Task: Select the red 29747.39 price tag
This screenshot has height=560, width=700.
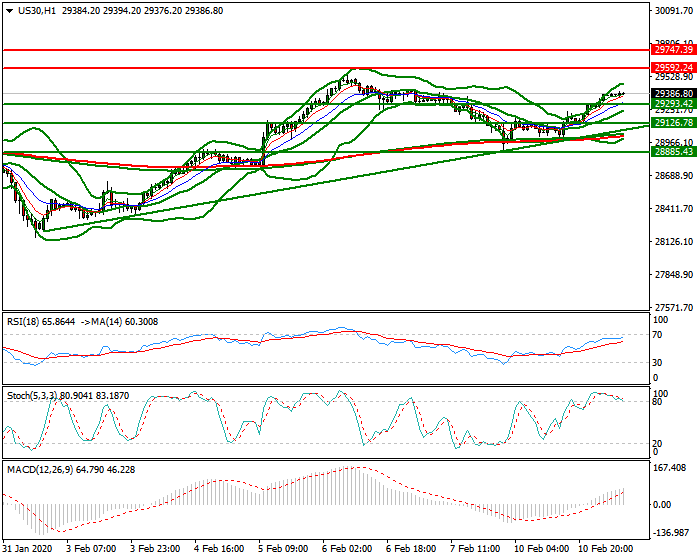Action: pyautogui.click(x=673, y=49)
